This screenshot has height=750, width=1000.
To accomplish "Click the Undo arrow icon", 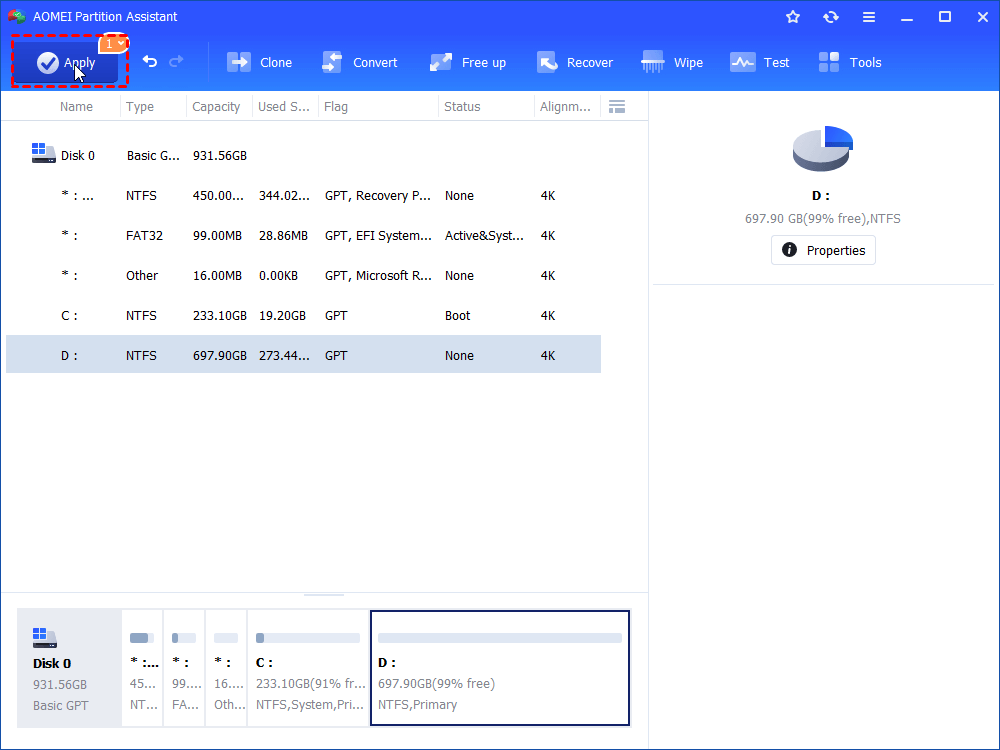I will pyautogui.click(x=150, y=62).
